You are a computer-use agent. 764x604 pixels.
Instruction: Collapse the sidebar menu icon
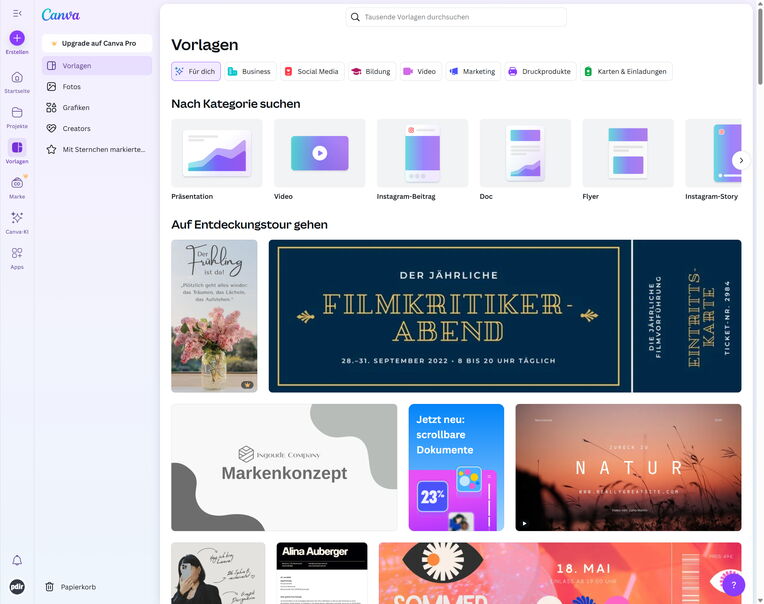point(17,13)
